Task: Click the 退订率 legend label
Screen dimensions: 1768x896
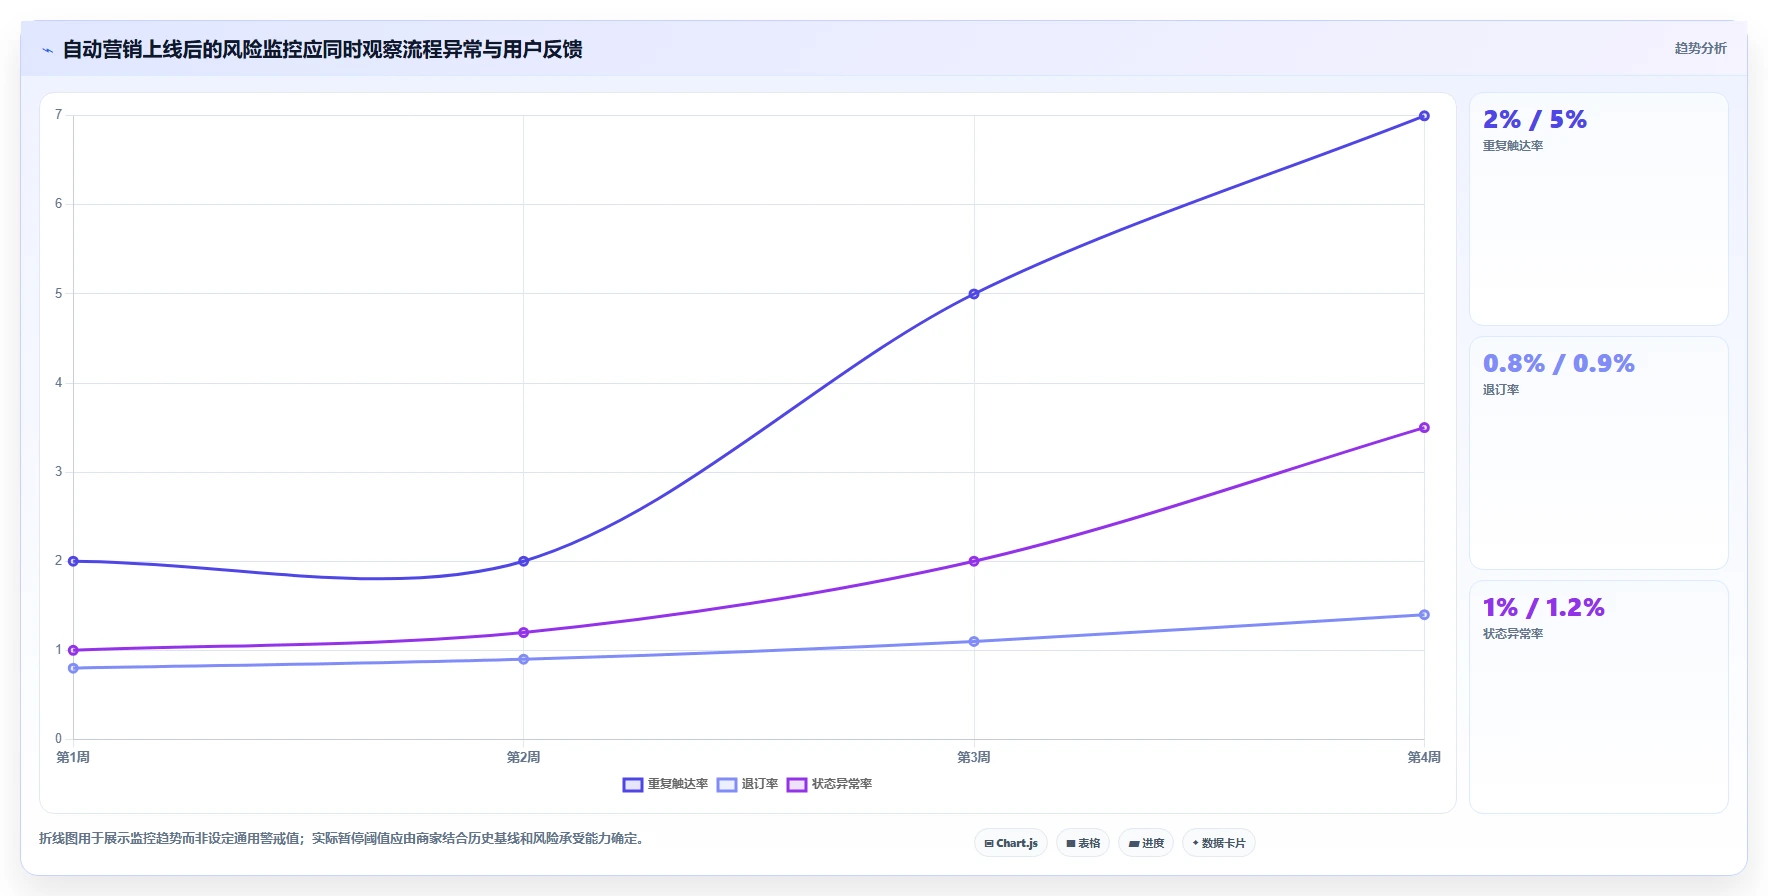Action: (x=759, y=784)
